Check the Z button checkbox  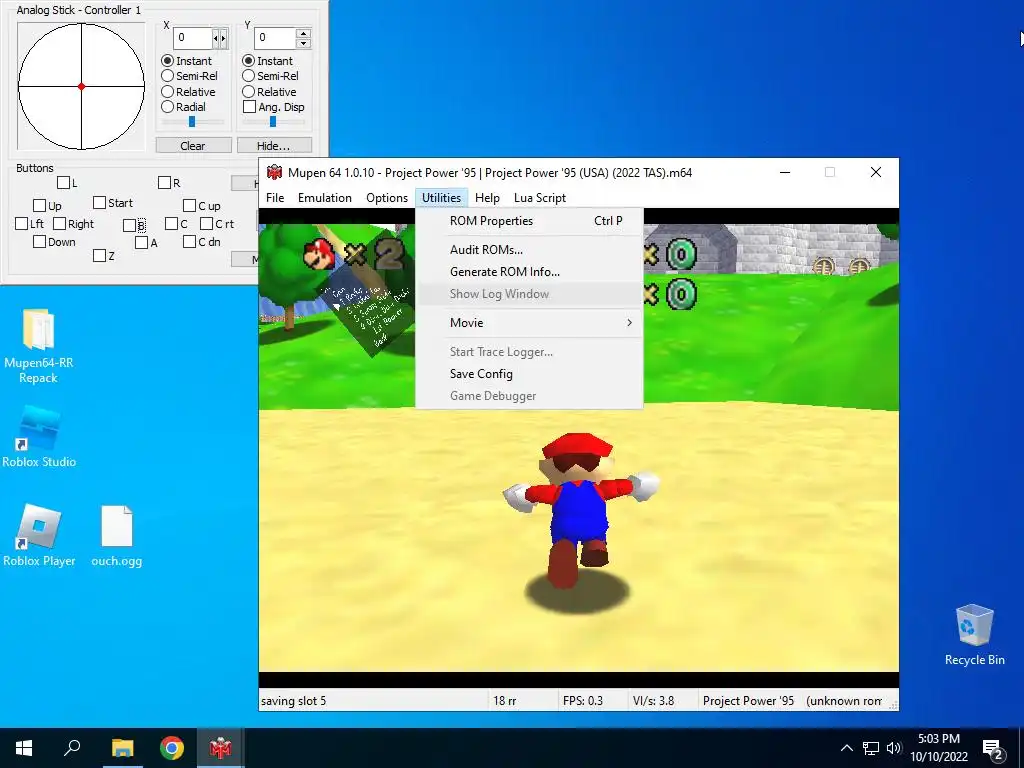pyautogui.click(x=99, y=255)
